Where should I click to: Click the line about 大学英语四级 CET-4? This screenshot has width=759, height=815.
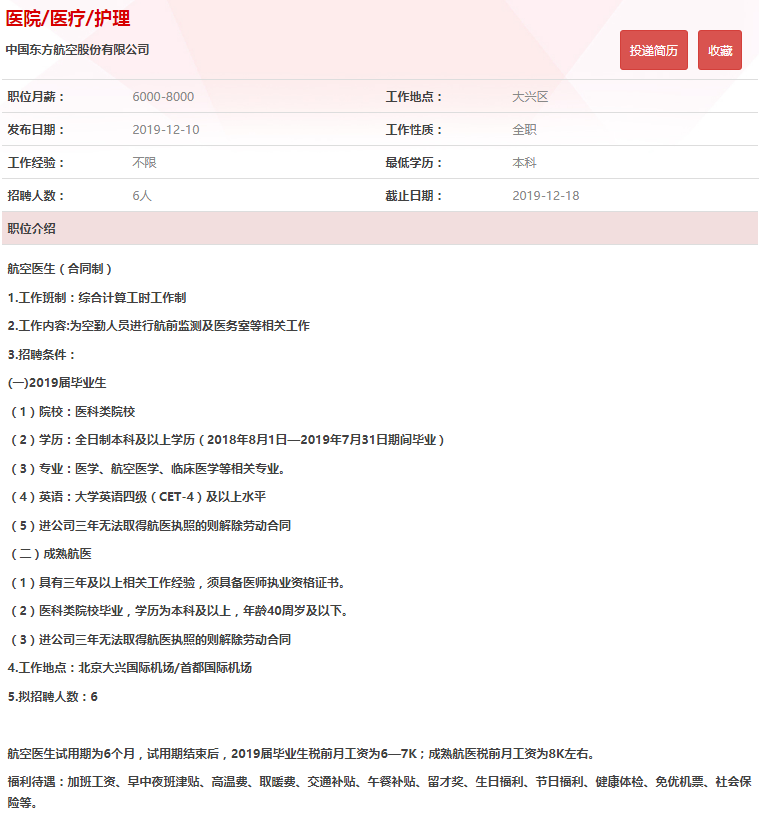[138, 497]
